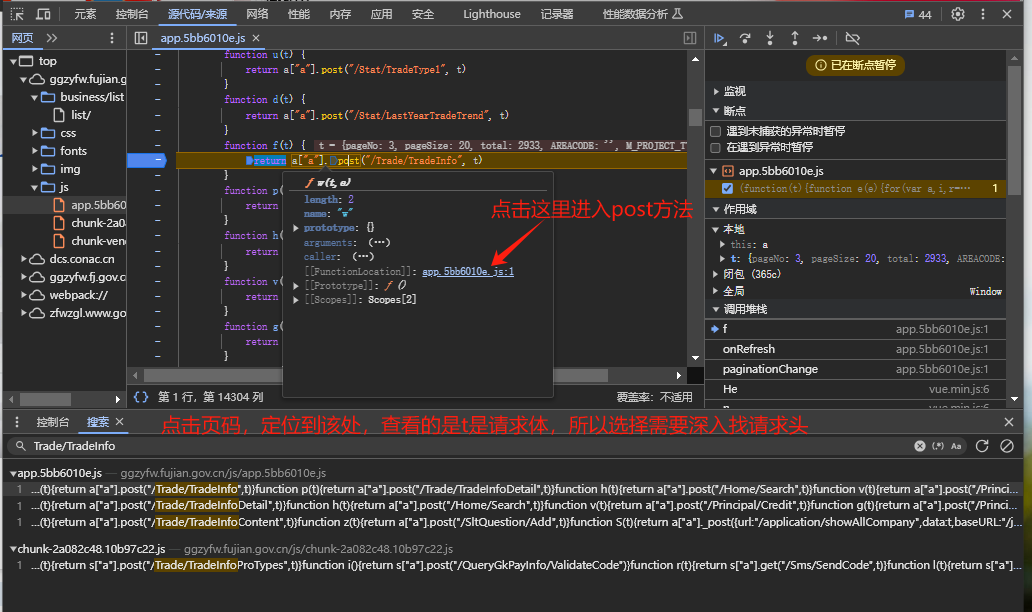This screenshot has width=1032, height=612.
Task: Expand prototype in function tooltip
Action: pos(296,228)
